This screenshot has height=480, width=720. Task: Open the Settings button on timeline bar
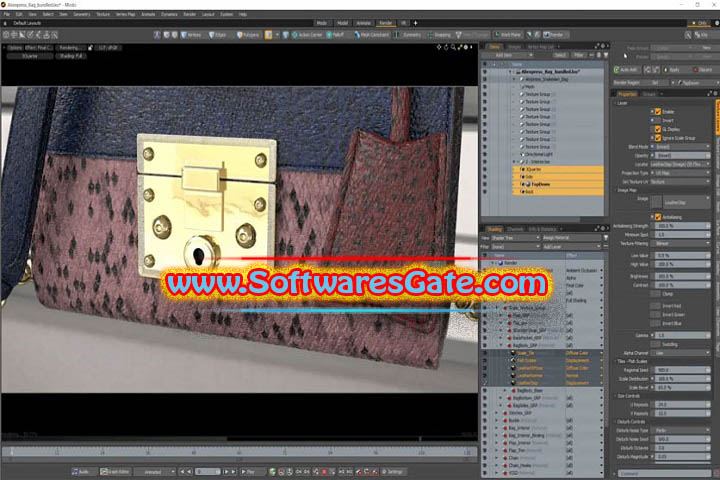(393, 472)
